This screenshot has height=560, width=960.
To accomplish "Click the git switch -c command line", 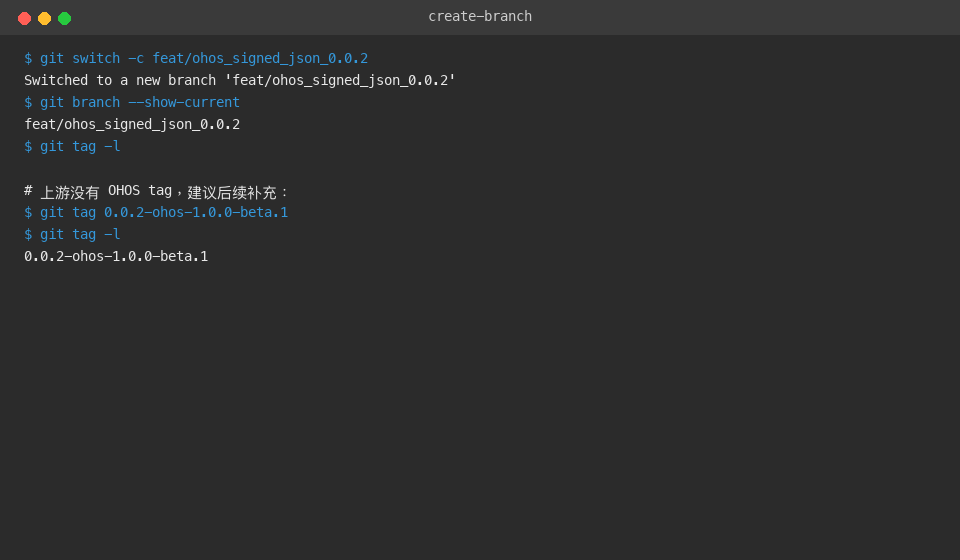I will pos(196,58).
